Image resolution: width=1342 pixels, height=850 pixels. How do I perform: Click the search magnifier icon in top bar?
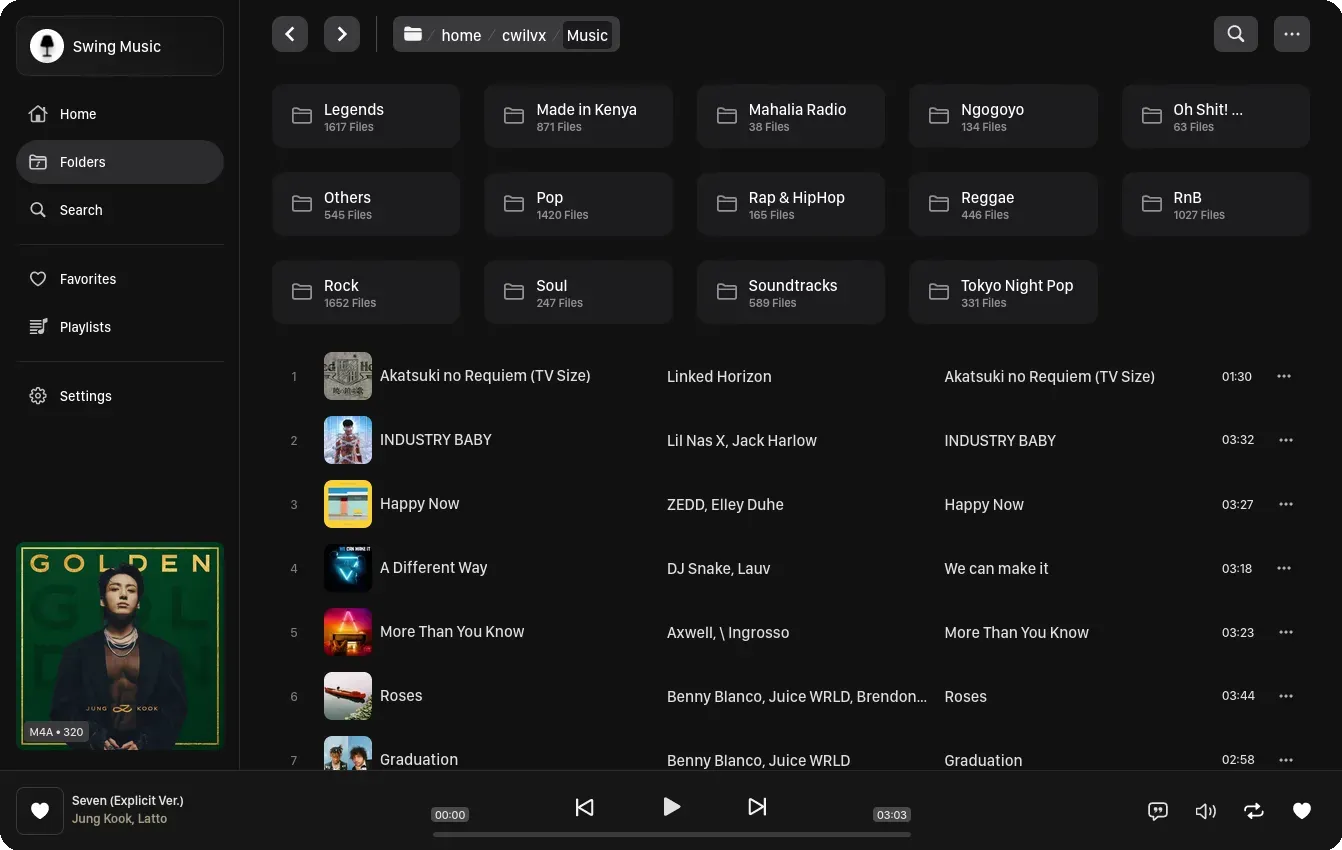[x=1235, y=34]
